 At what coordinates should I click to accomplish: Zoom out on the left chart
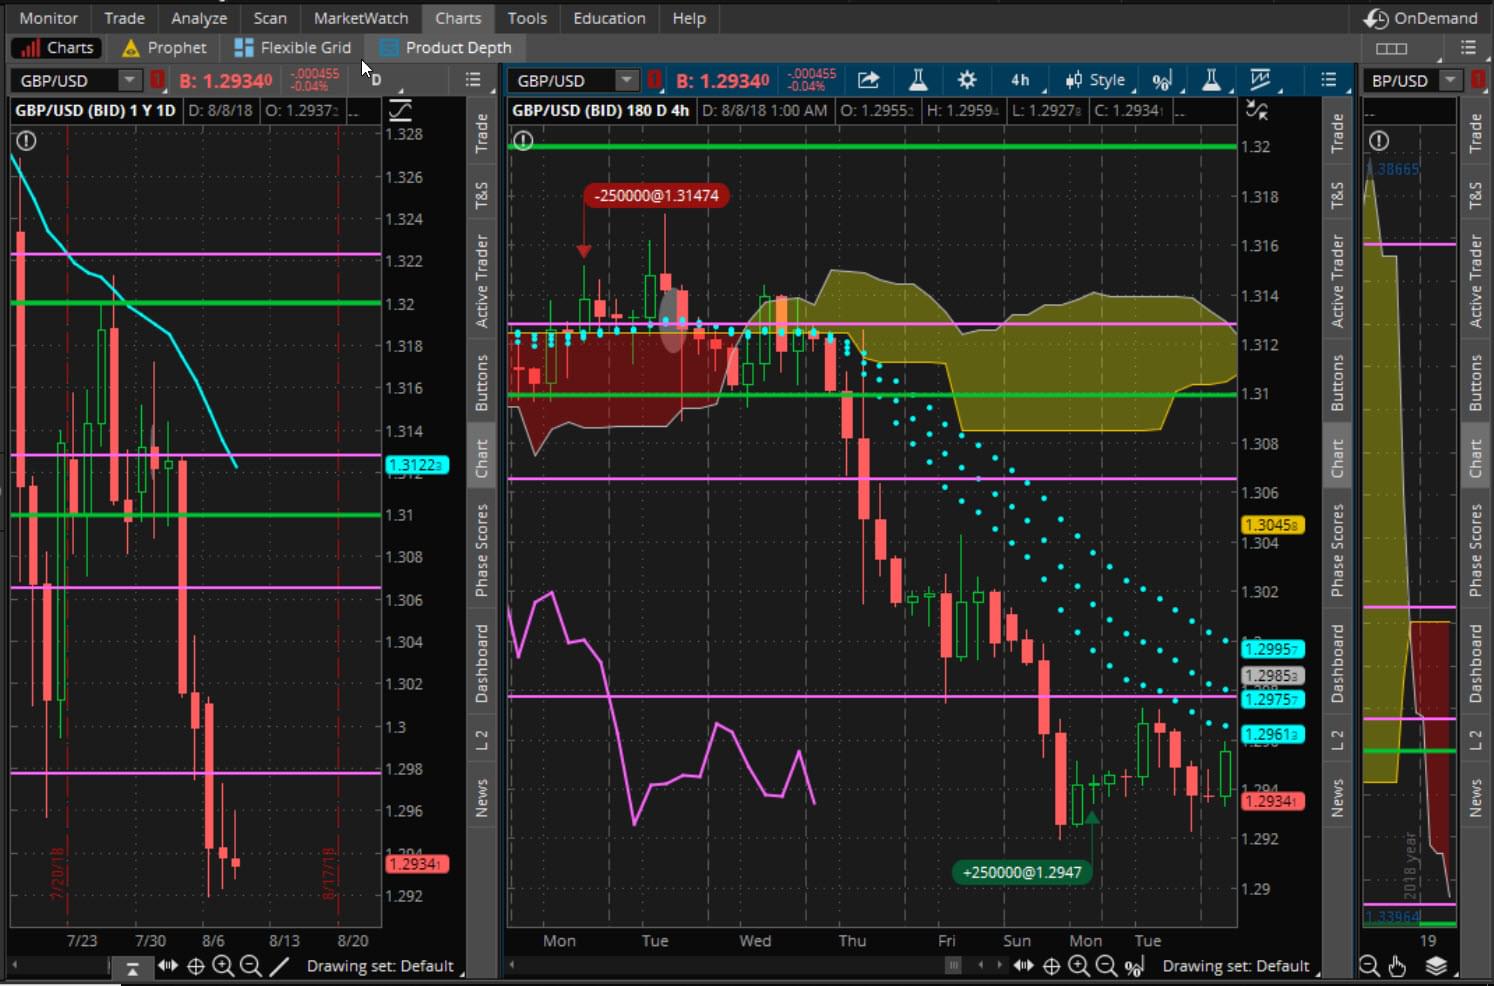tap(251, 966)
